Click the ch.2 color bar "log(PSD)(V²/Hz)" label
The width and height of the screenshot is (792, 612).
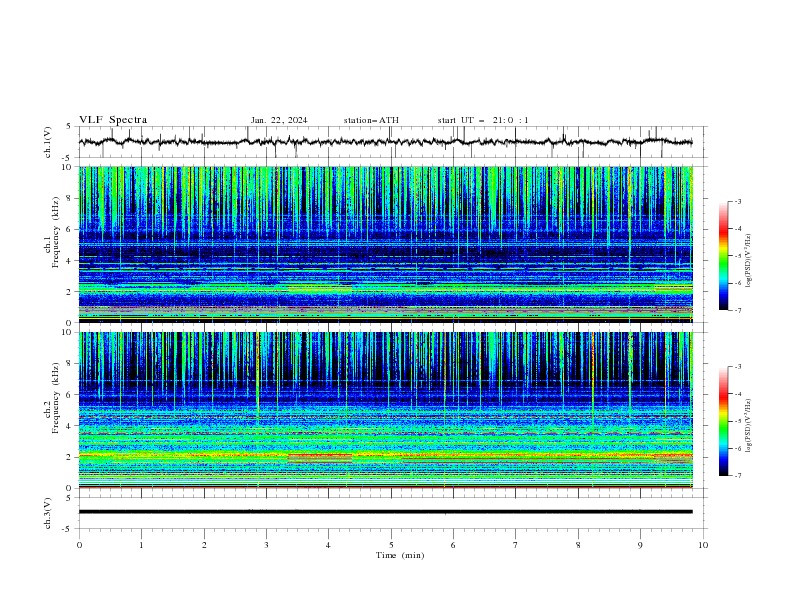[x=748, y=425]
